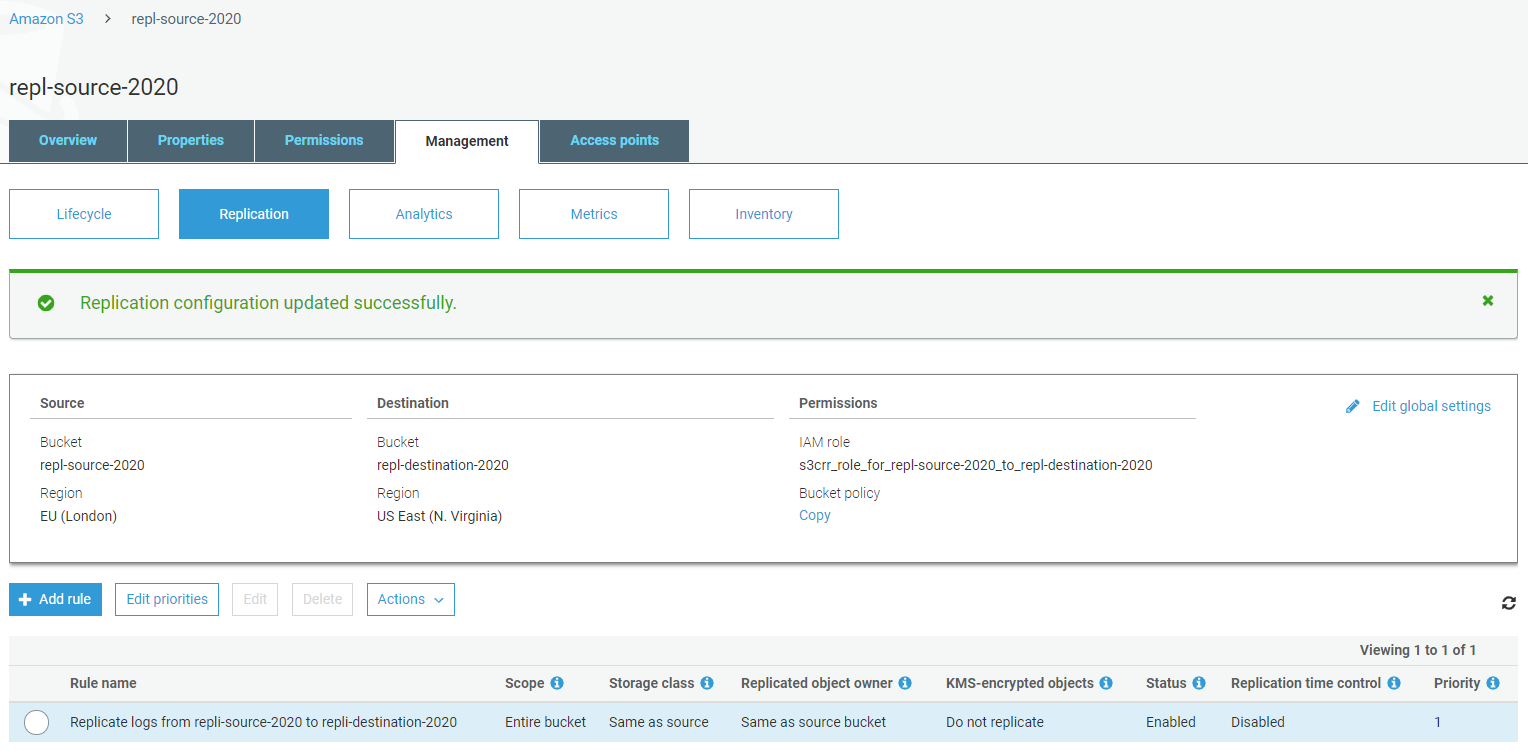The width and height of the screenshot is (1528, 751).
Task: Click the 'Same as source' storage class cell
Action: (659, 722)
